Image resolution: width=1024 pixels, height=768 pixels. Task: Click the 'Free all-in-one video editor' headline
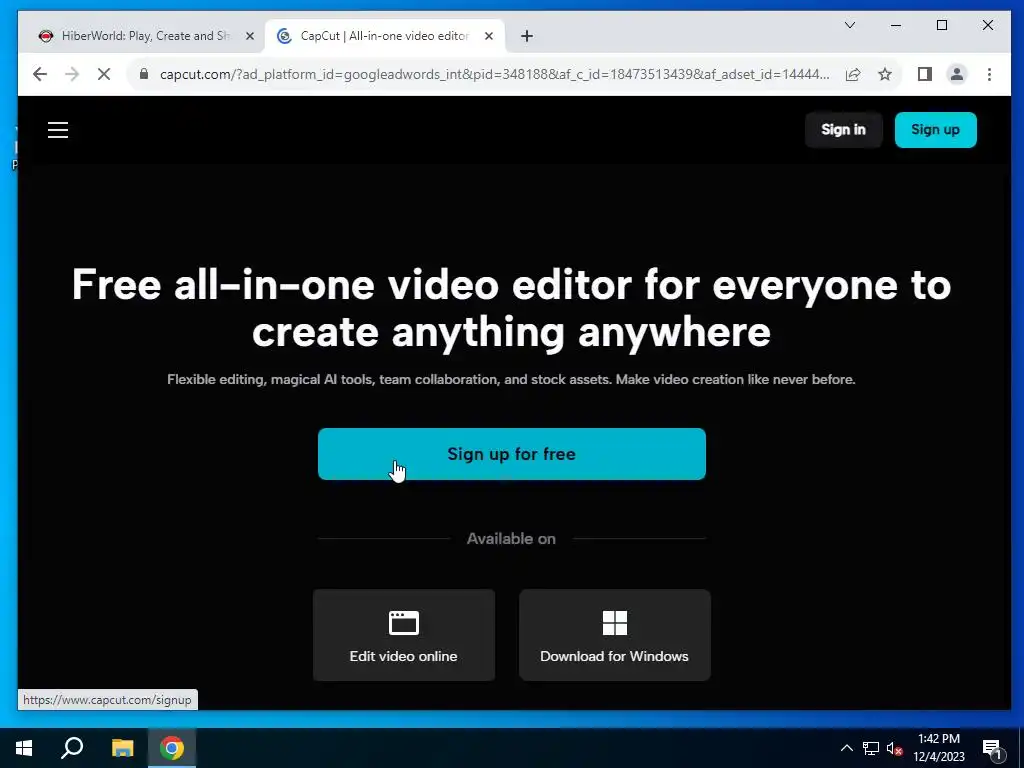[x=511, y=308]
